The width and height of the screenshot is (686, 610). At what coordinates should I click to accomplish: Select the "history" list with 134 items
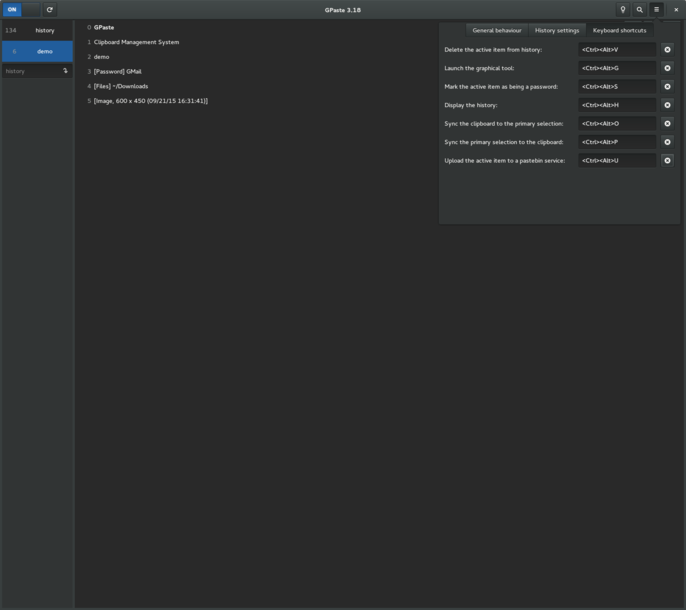(37, 31)
